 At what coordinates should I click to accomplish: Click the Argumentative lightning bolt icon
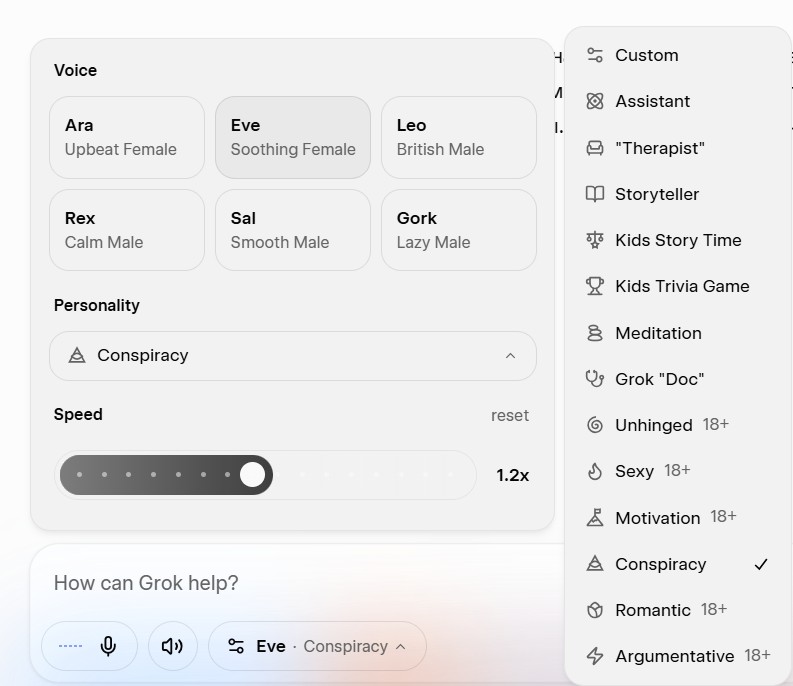(595, 656)
